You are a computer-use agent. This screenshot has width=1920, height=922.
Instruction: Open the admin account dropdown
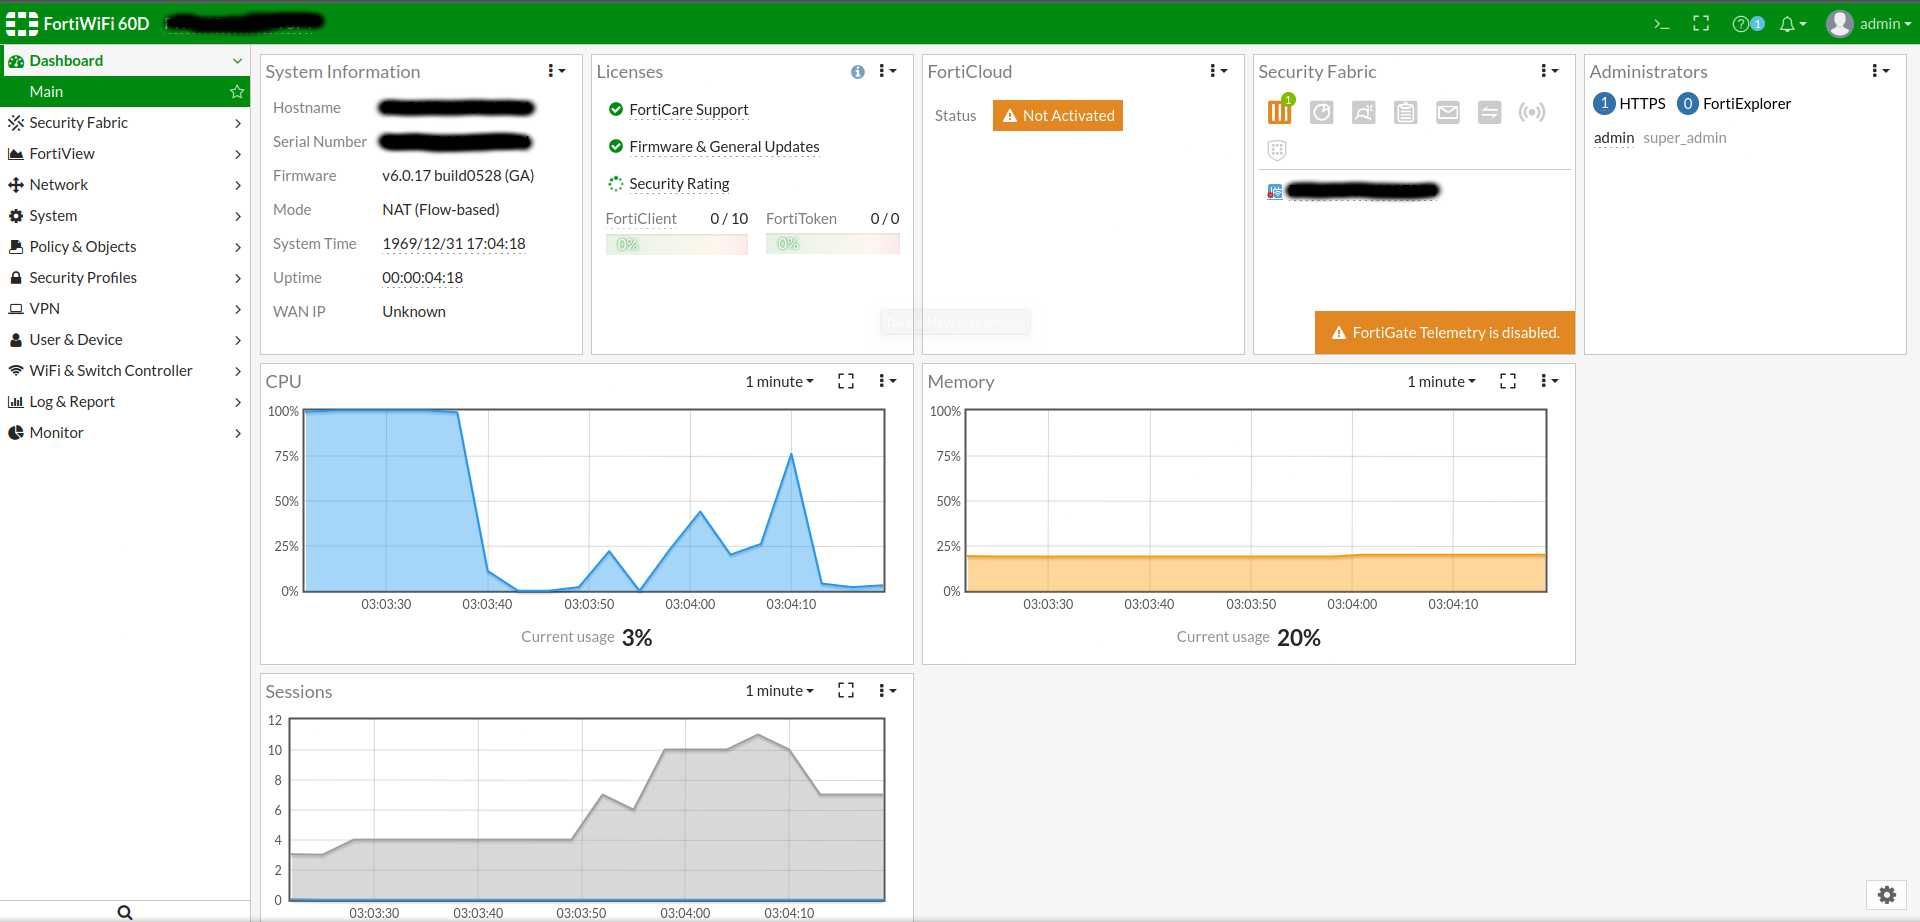1885,24
